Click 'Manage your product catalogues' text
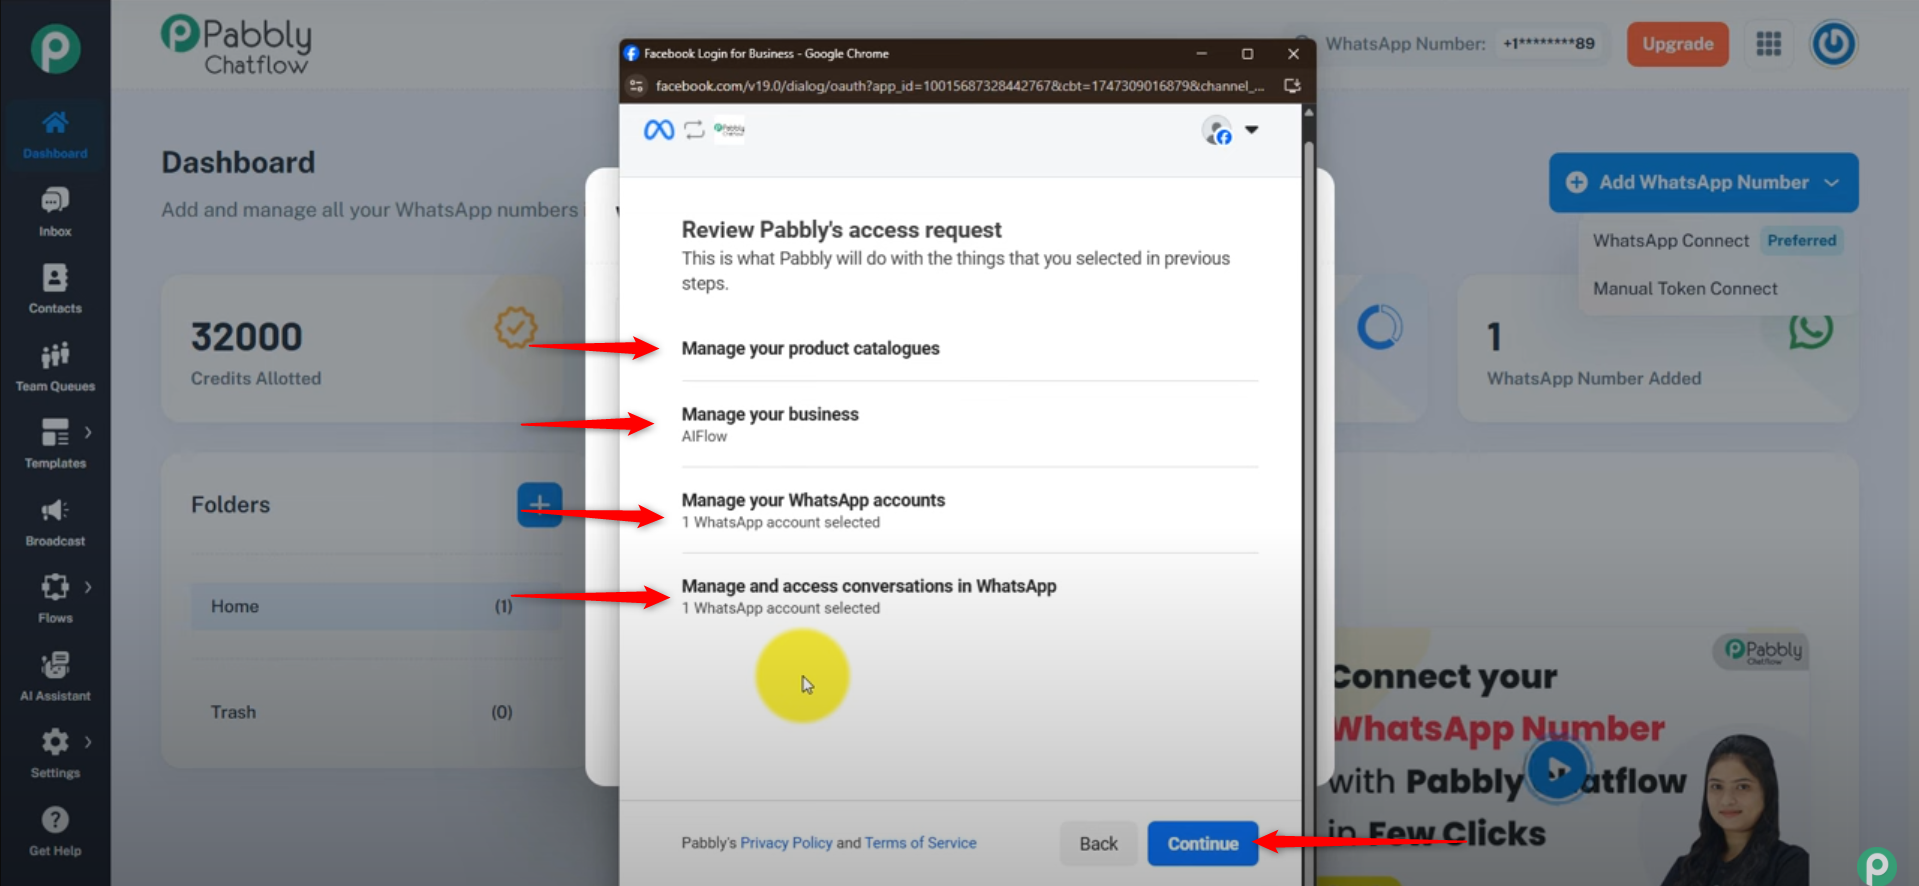 [x=810, y=348]
